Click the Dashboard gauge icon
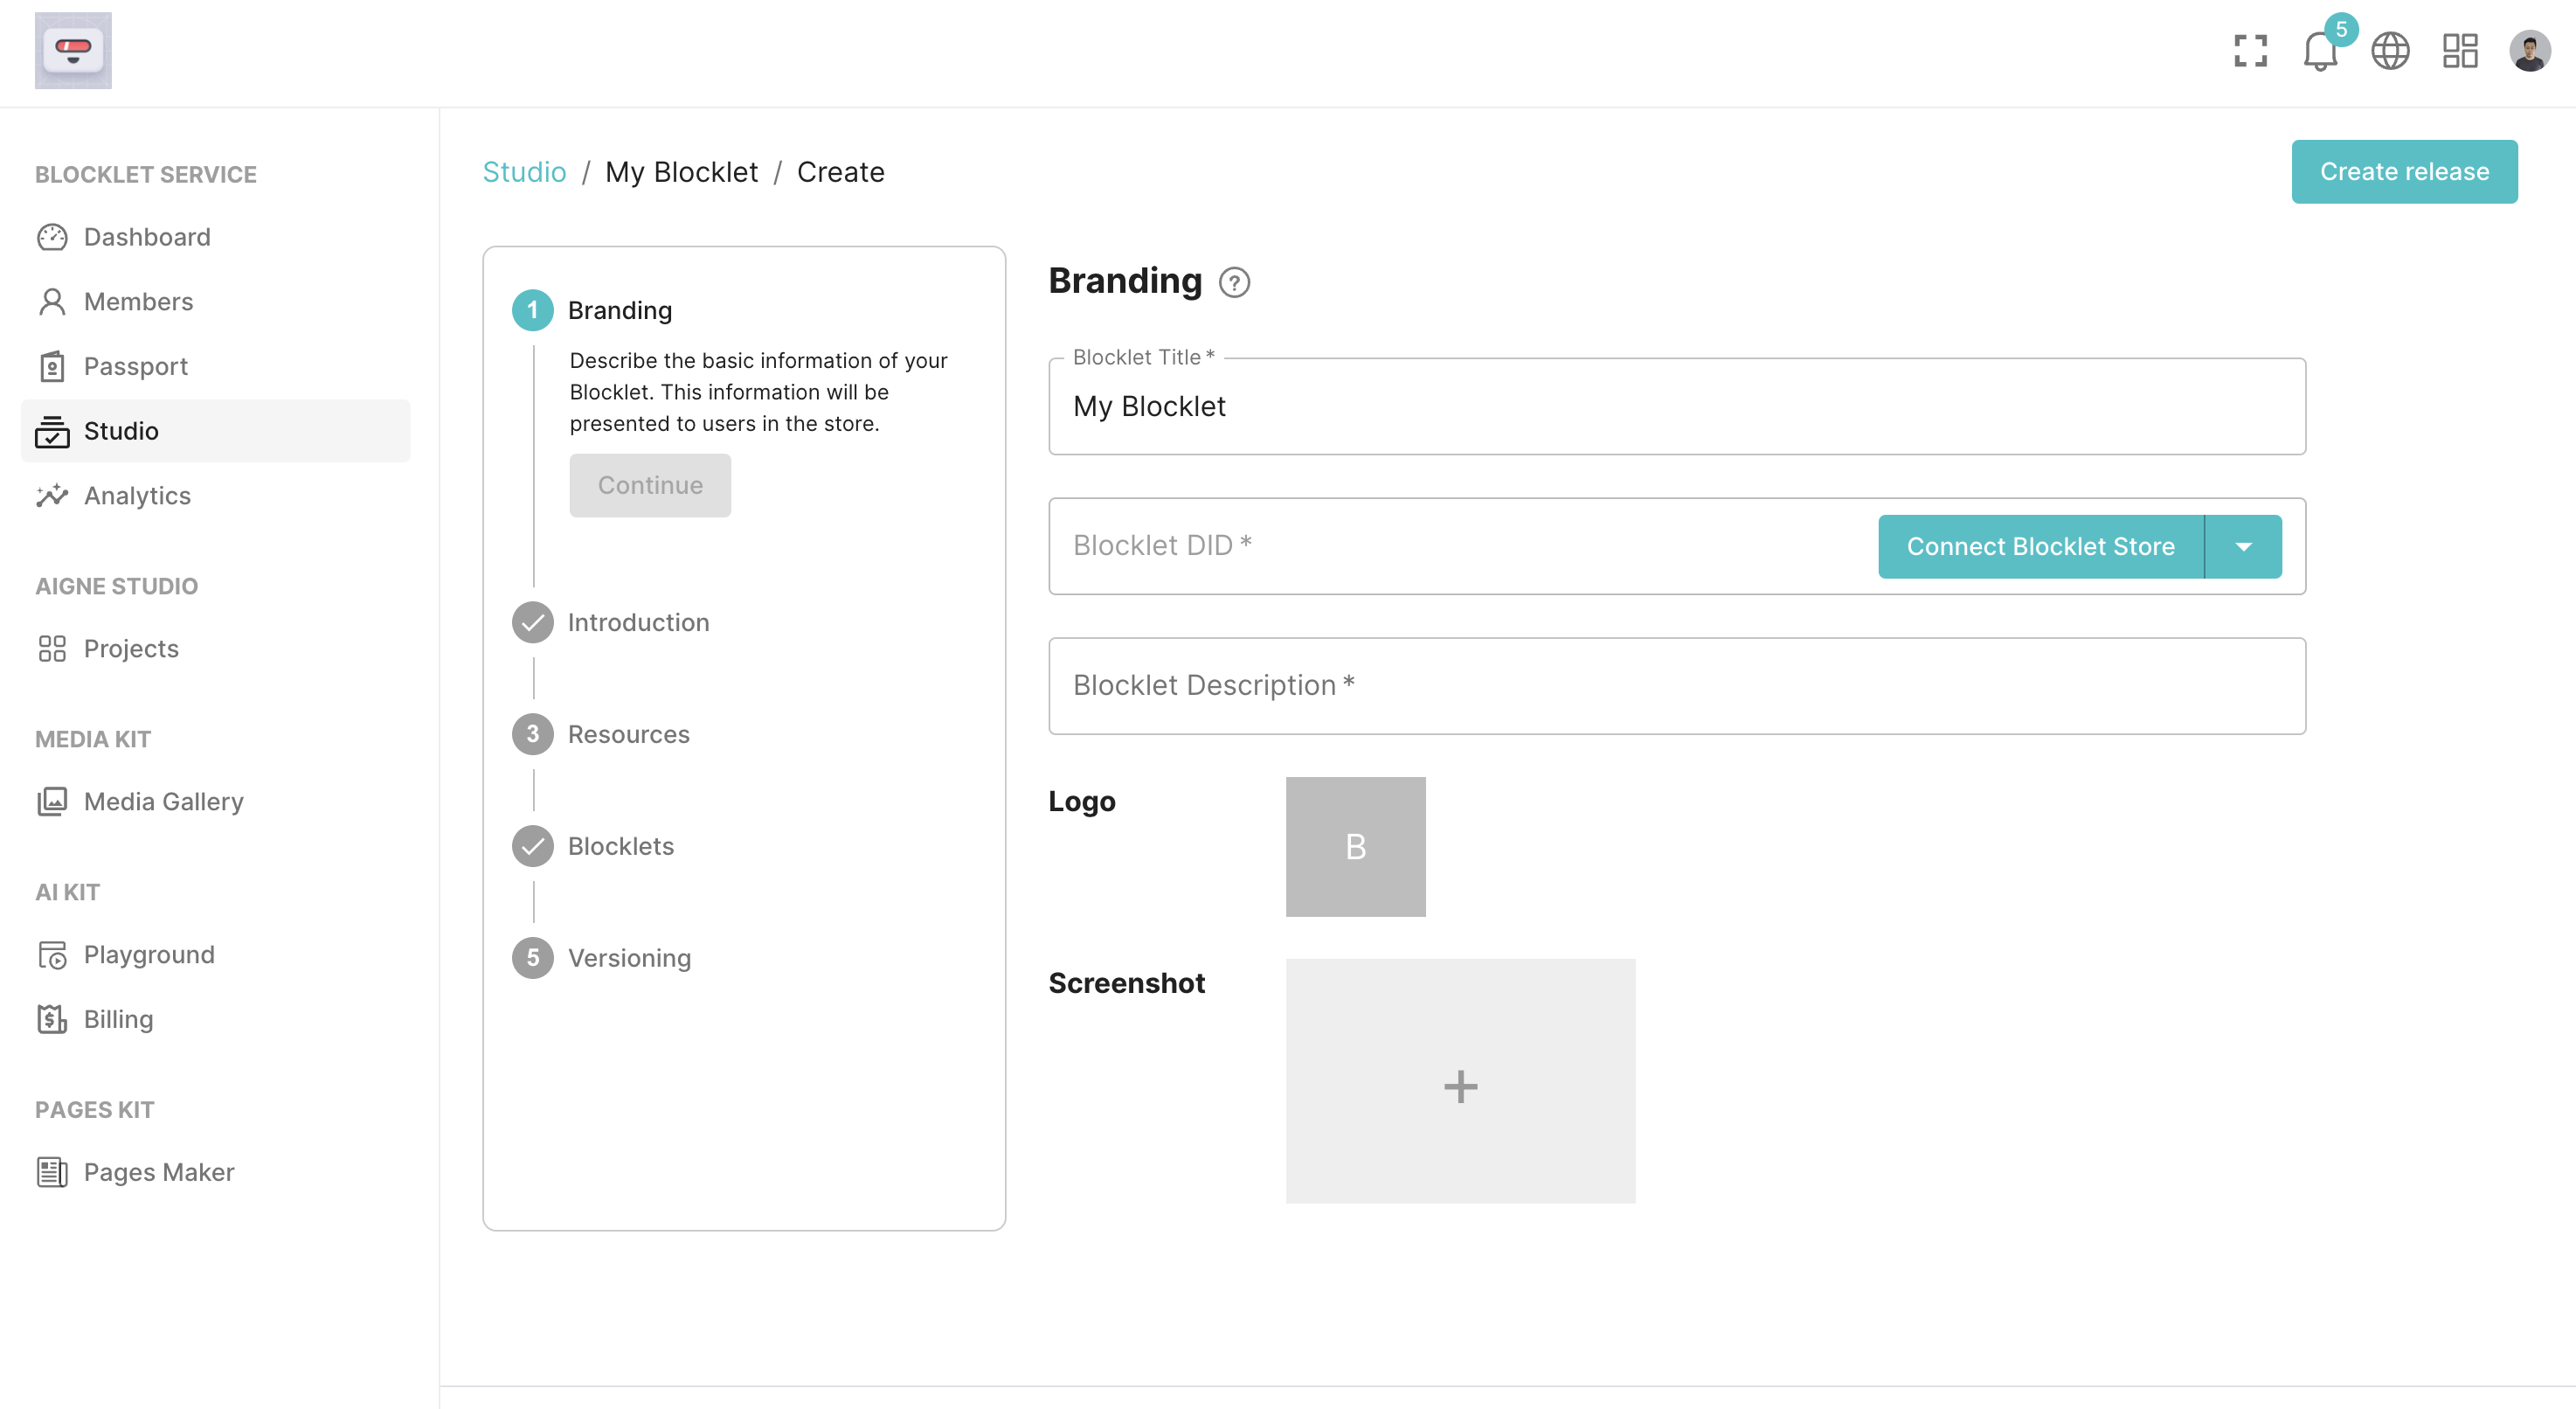This screenshot has width=2576, height=1409. 52,237
